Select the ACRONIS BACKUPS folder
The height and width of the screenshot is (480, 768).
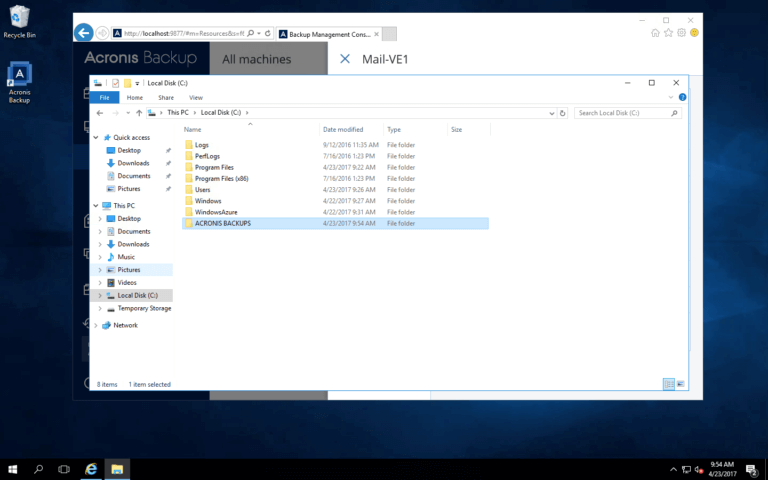pos(336,223)
